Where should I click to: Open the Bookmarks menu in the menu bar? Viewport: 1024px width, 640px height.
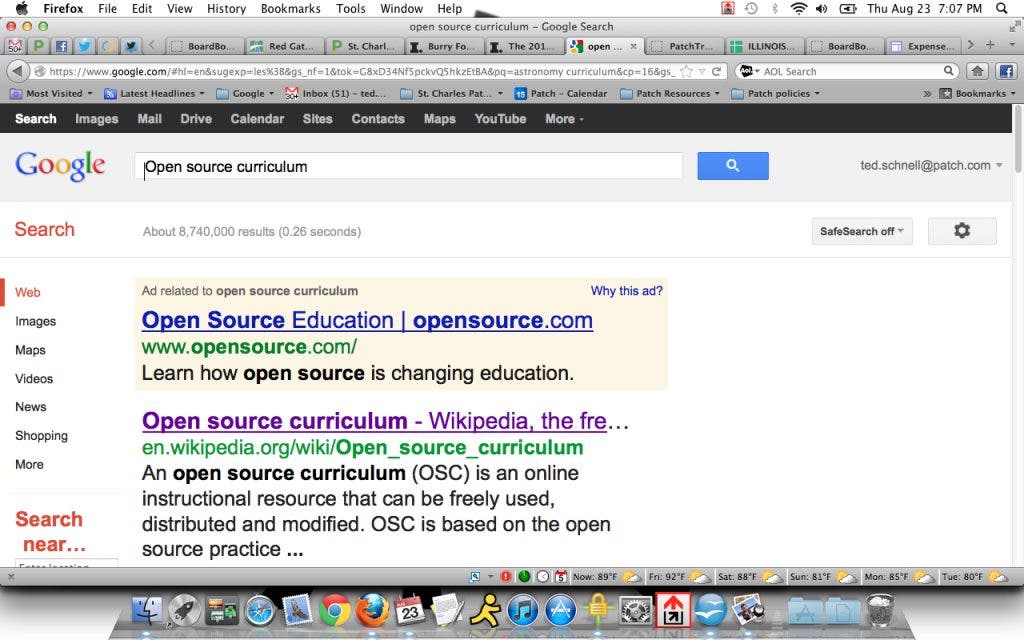click(291, 8)
